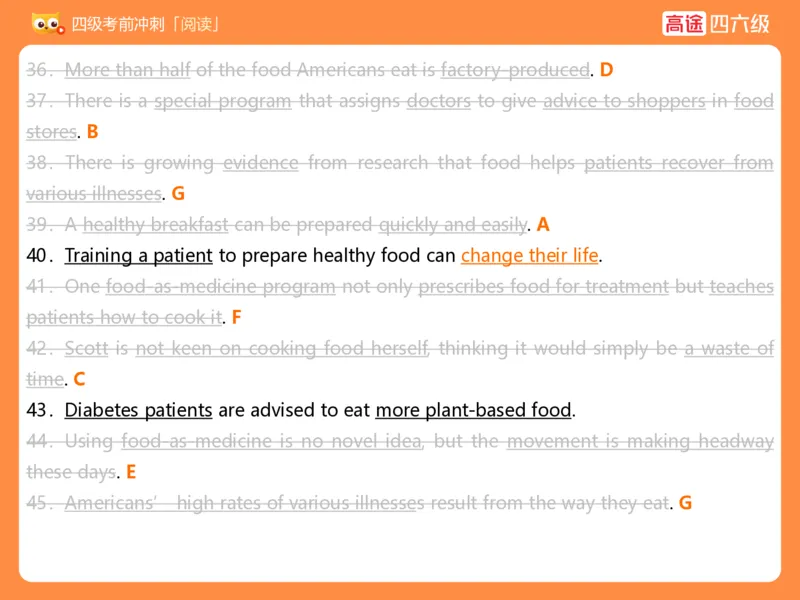Select the underlined 'more plant-based food' phrase
Image resolution: width=800 pixels, height=600 pixels.
[473, 410]
